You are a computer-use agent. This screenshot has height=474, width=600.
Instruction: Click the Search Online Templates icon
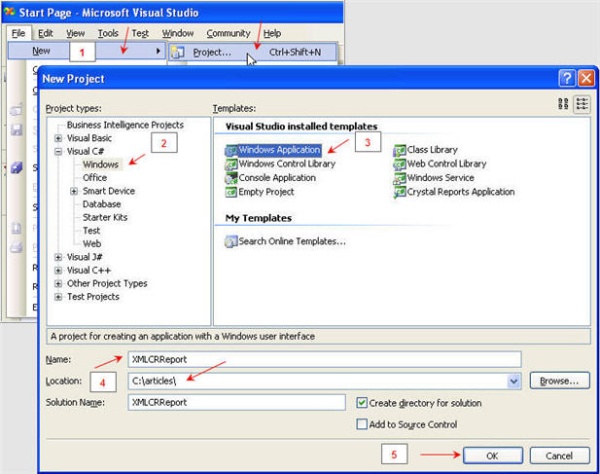[231, 241]
